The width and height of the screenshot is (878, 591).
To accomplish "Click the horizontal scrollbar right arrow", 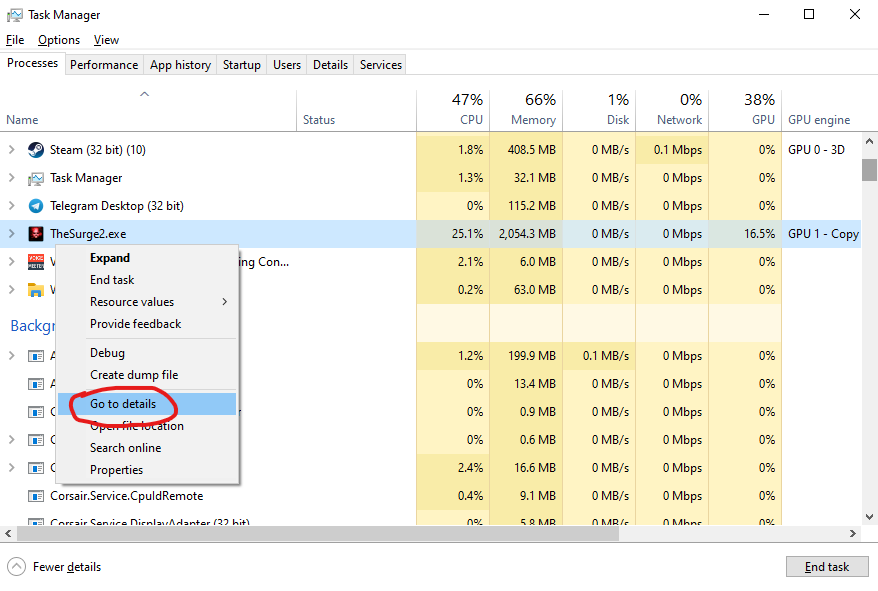I will (x=853, y=534).
